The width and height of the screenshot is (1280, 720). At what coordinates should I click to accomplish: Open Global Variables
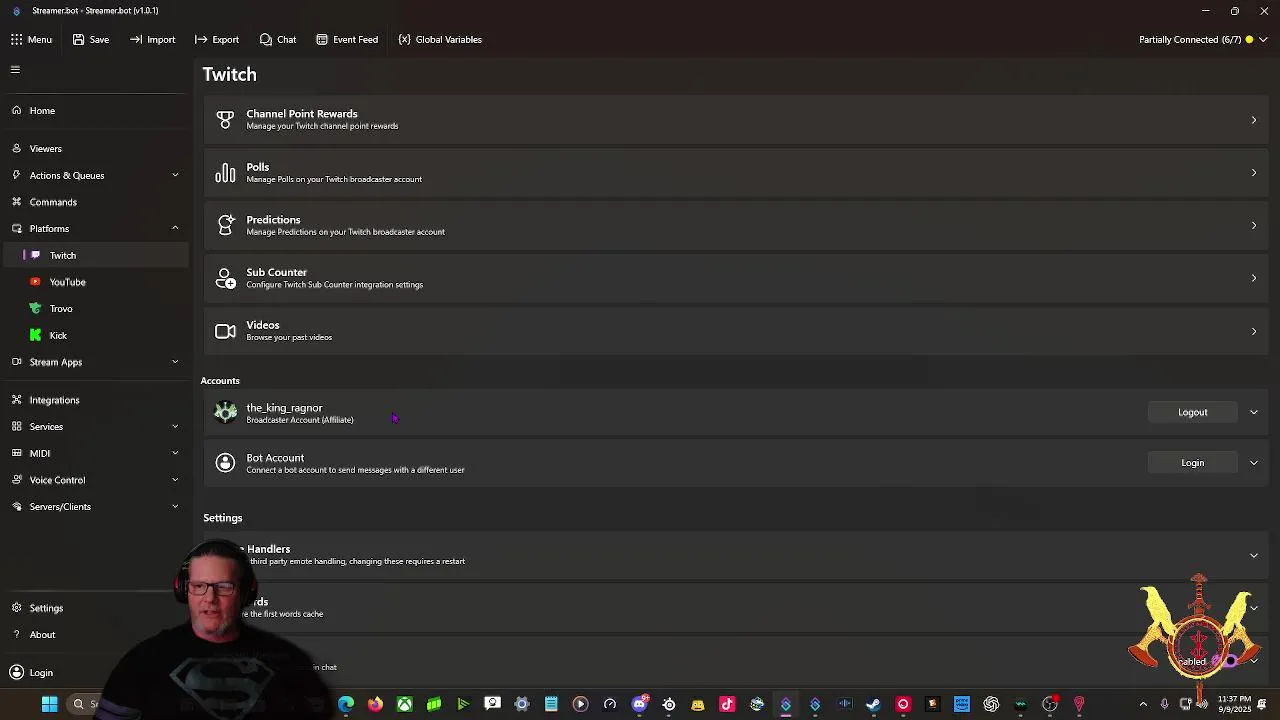point(439,39)
